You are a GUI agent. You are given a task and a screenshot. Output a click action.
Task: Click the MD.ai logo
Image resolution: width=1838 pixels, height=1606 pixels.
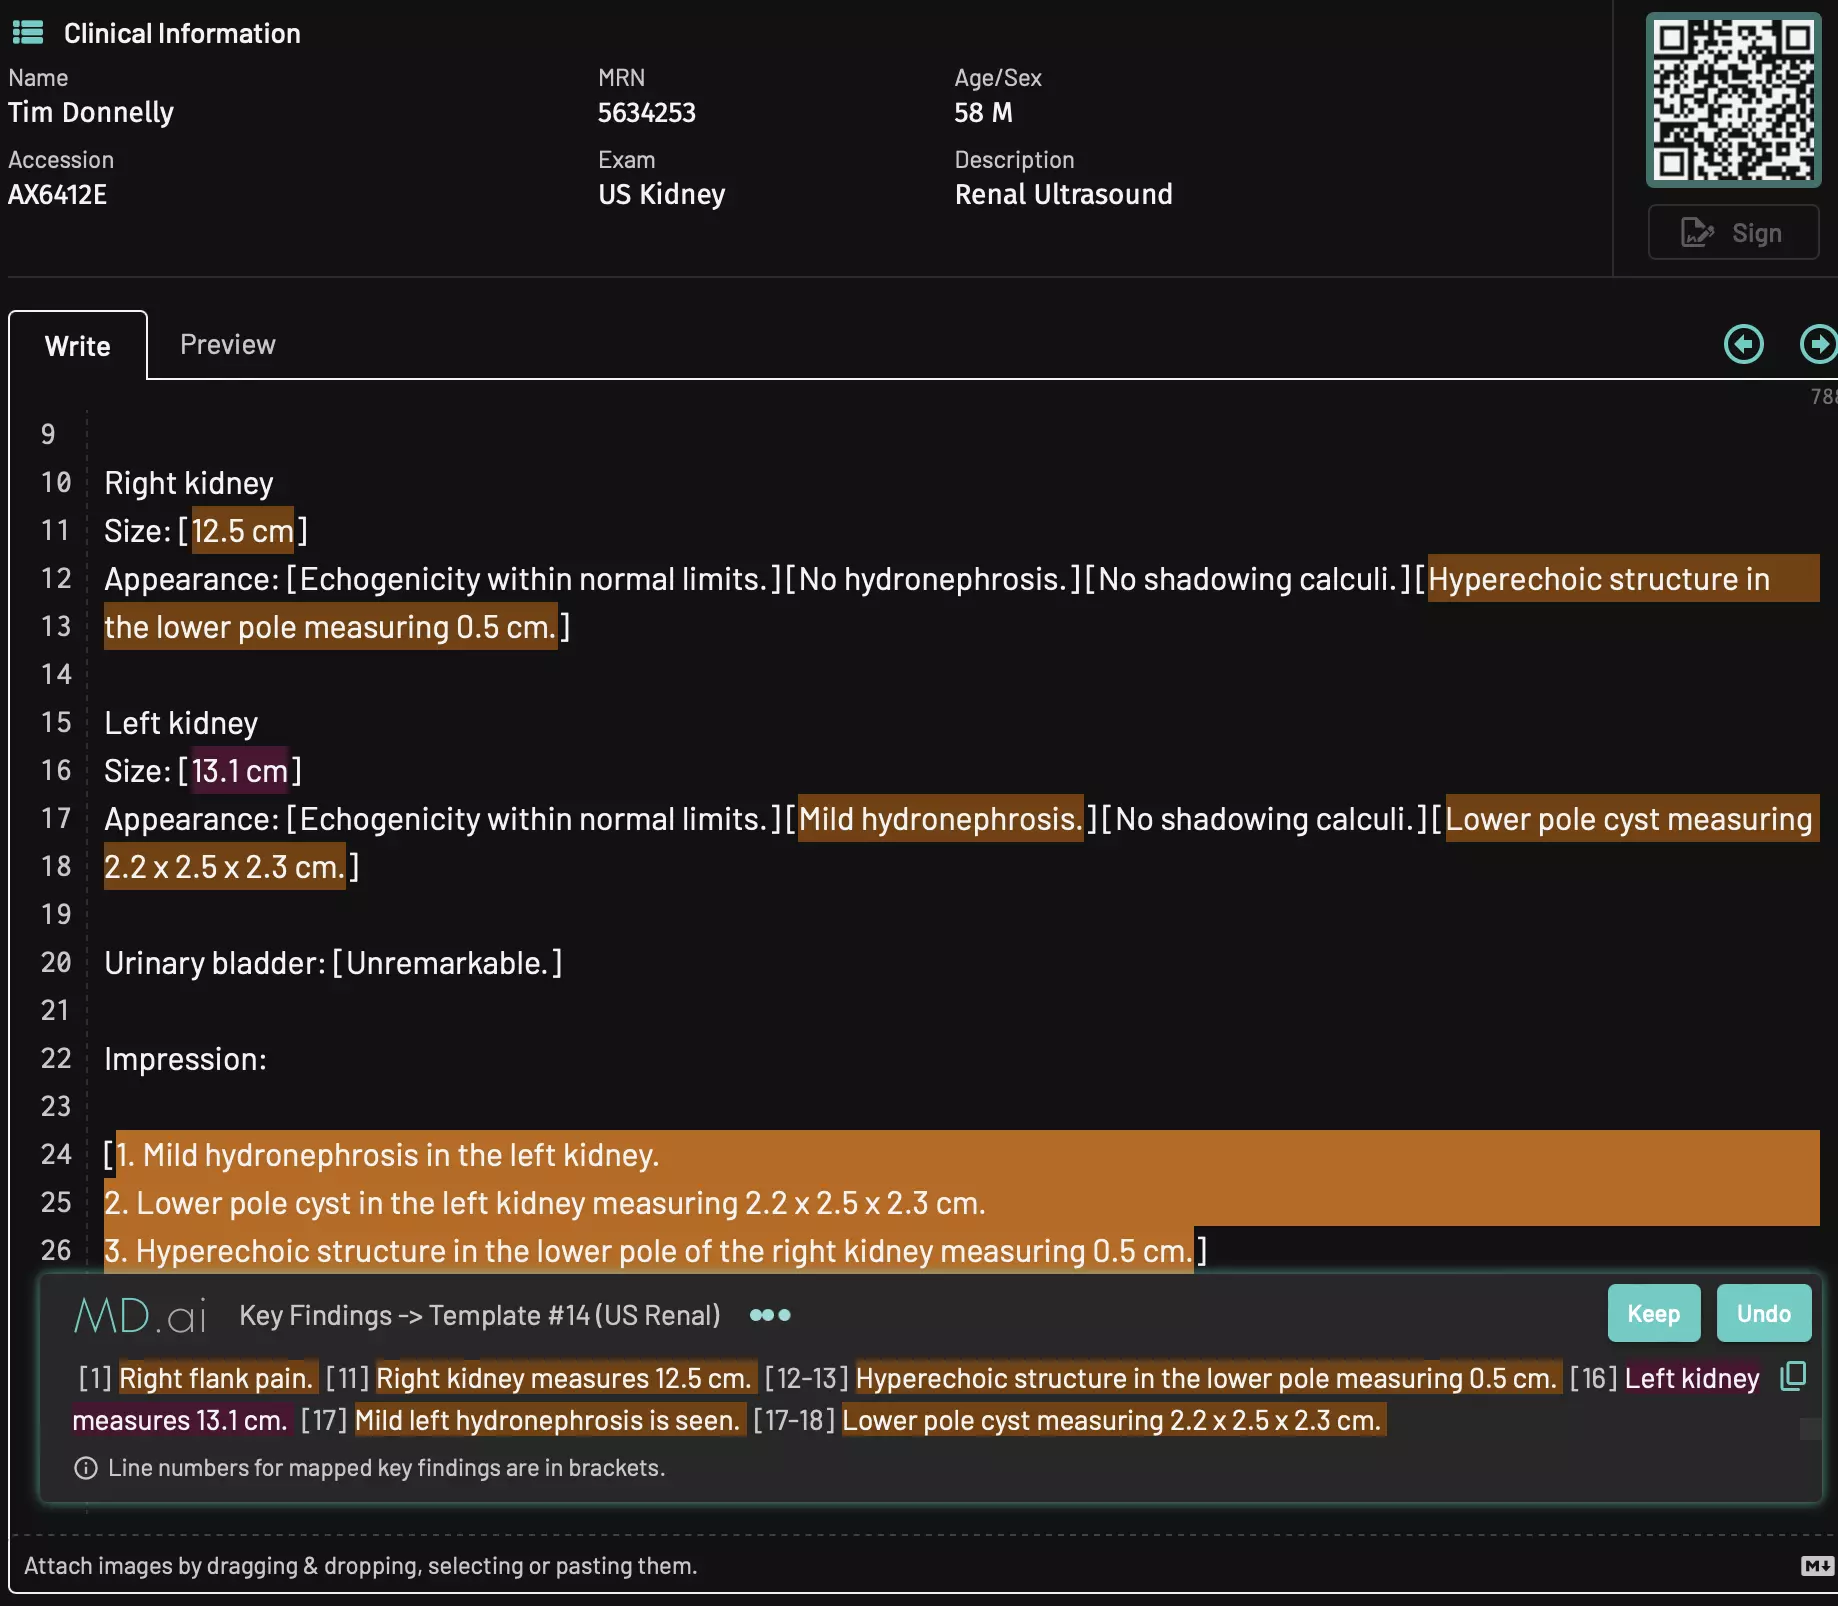click(x=140, y=1316)
